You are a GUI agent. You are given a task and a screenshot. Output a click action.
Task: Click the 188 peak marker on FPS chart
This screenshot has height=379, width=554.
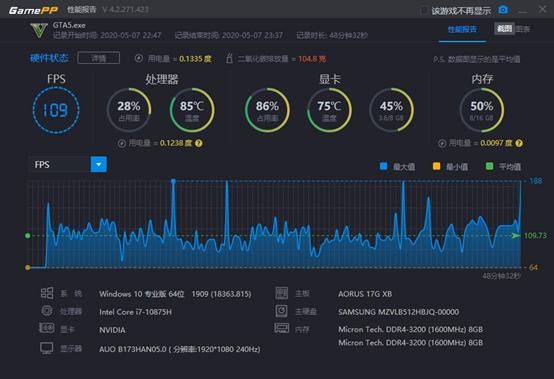[173, 181]
